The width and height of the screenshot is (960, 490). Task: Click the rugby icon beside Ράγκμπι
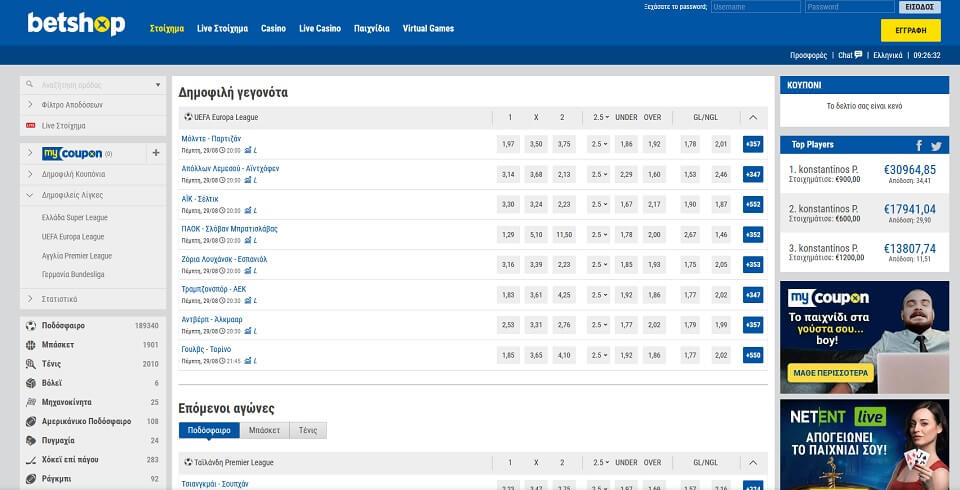click(x=31, y=478)
